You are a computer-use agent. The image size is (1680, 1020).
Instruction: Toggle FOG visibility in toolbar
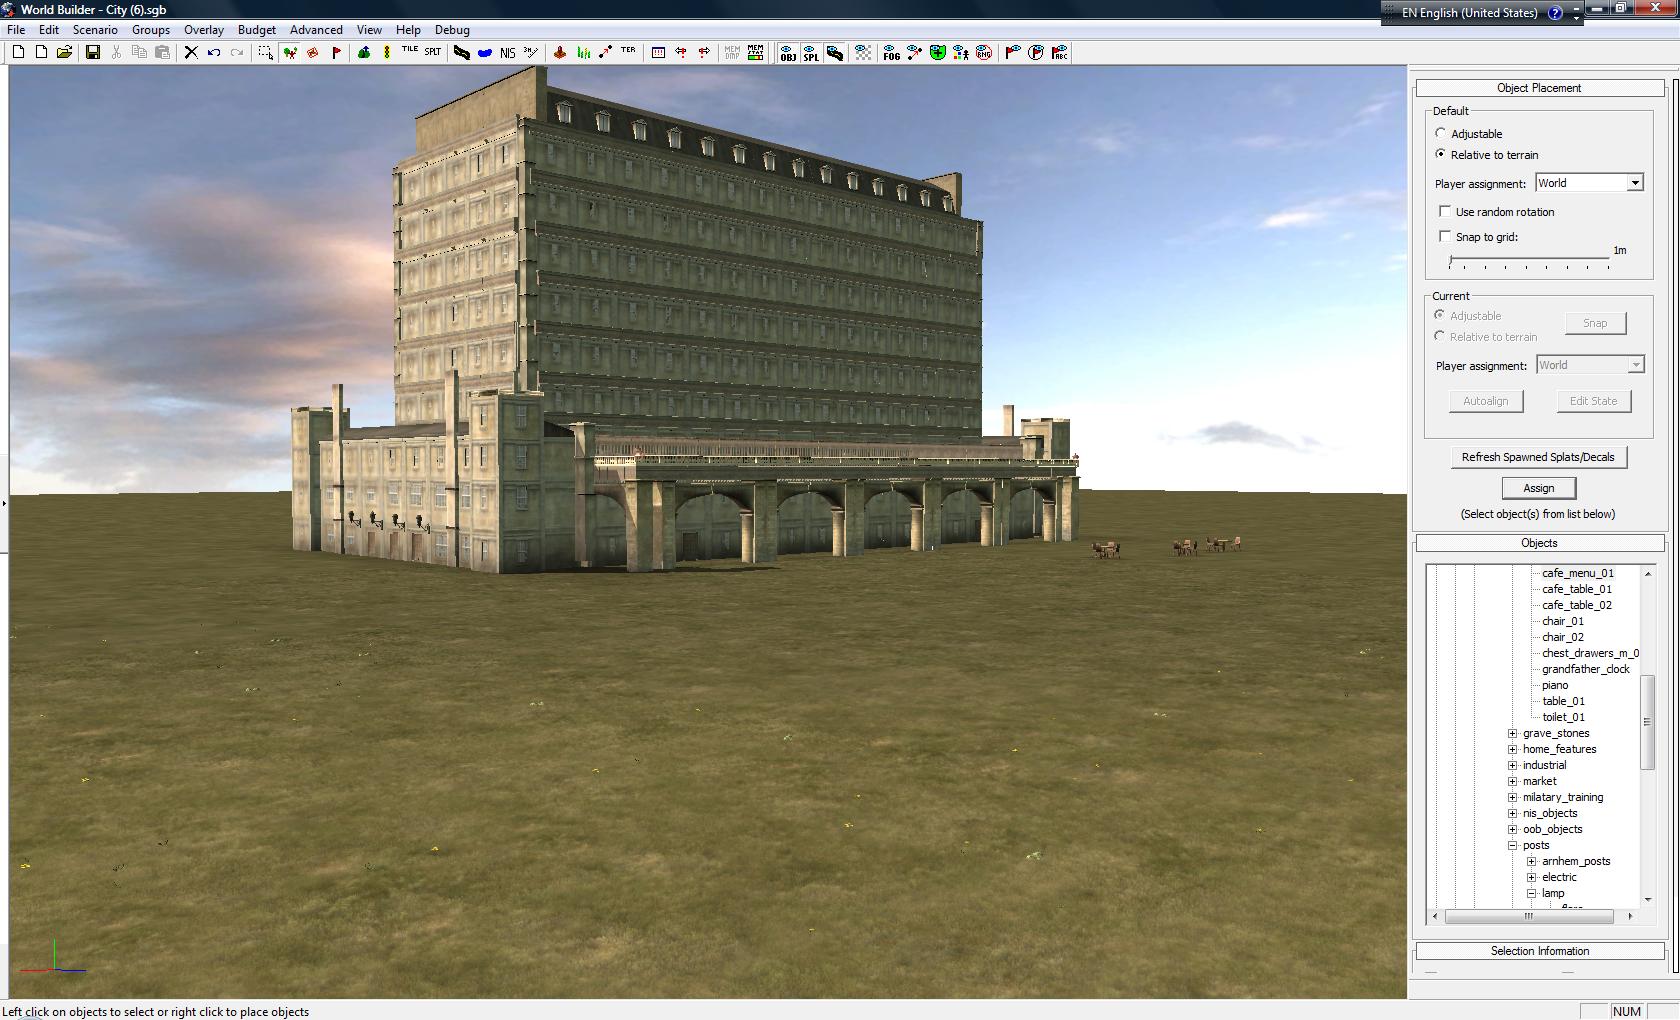pos(891,53)
